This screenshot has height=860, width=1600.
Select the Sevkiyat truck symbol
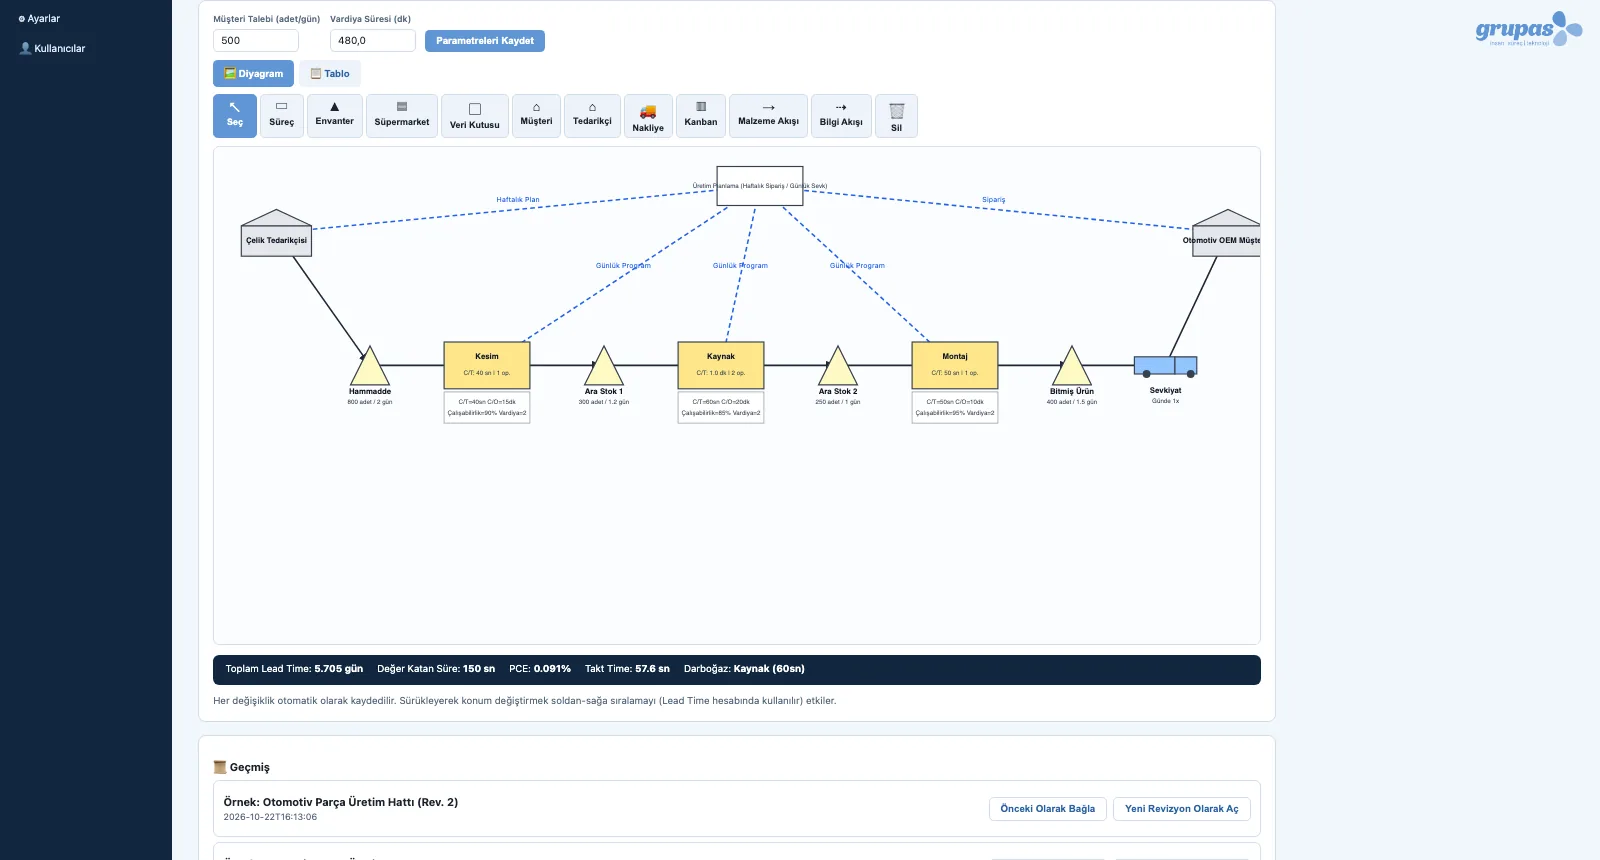[x=1166, y=367]
